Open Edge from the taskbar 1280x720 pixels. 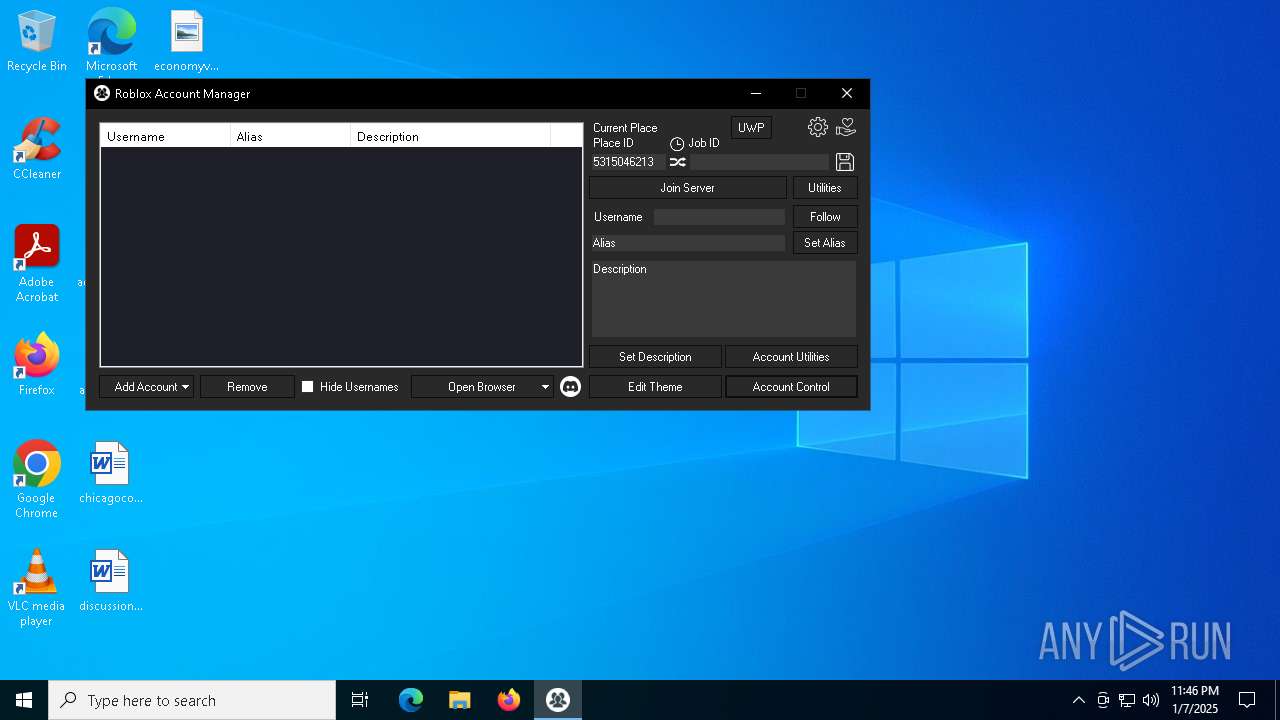(411, 700)
